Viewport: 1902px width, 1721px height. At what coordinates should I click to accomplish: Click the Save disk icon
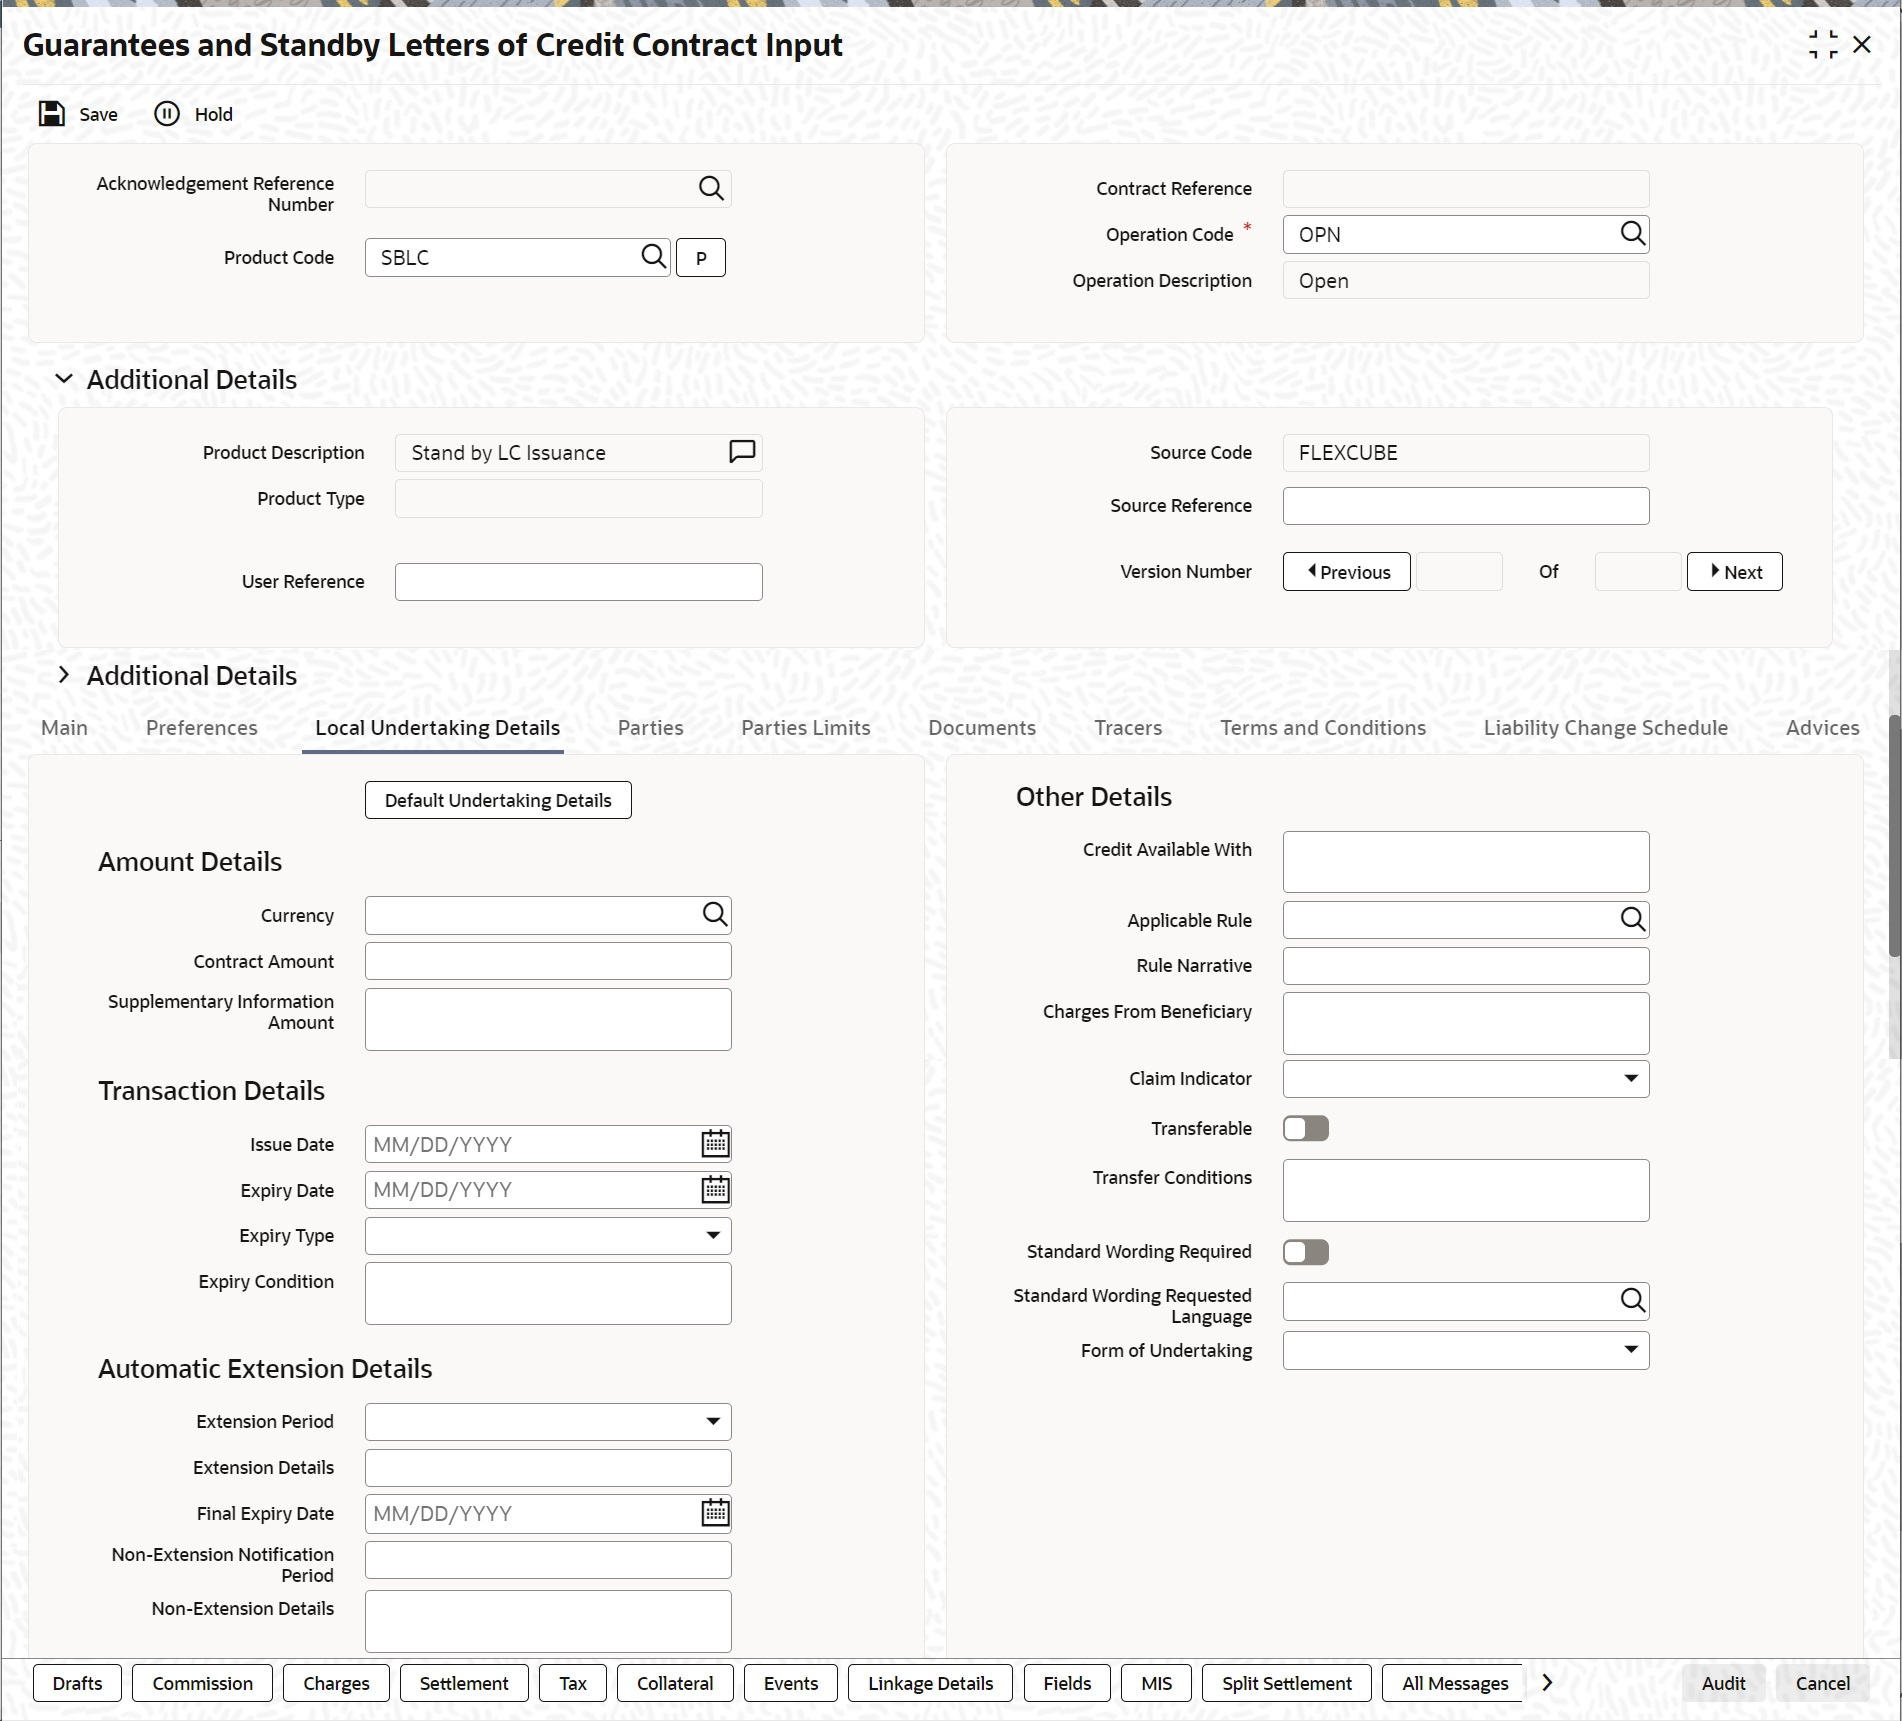click(x=51, y=114)
